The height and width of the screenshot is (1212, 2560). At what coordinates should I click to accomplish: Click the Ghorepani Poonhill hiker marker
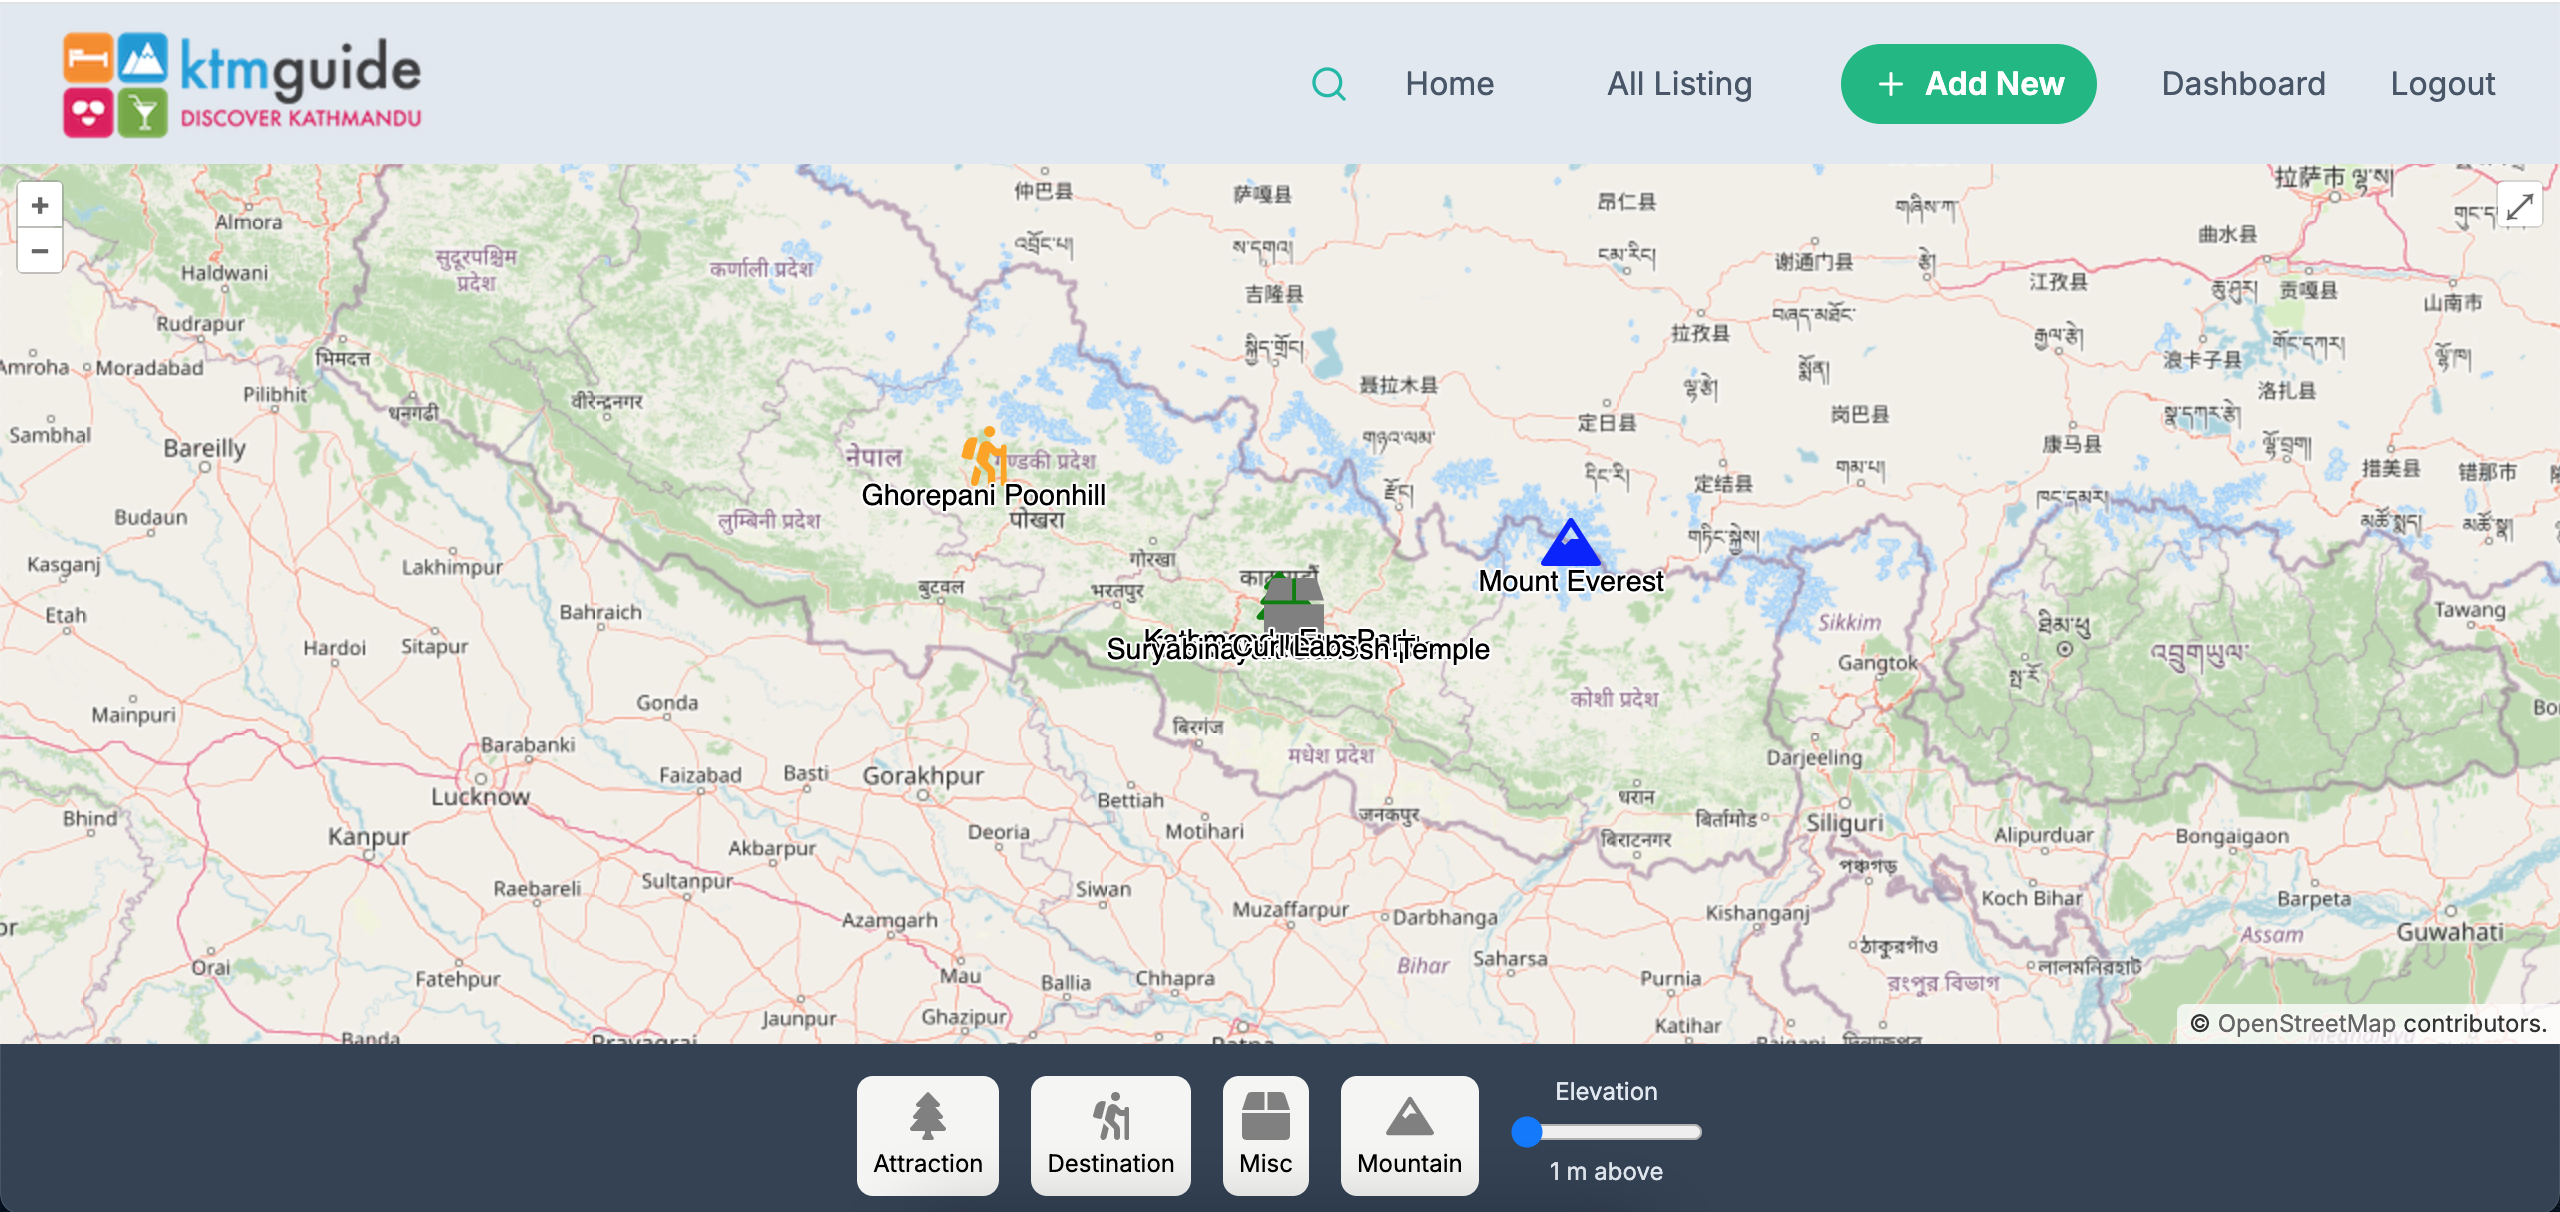984,456
